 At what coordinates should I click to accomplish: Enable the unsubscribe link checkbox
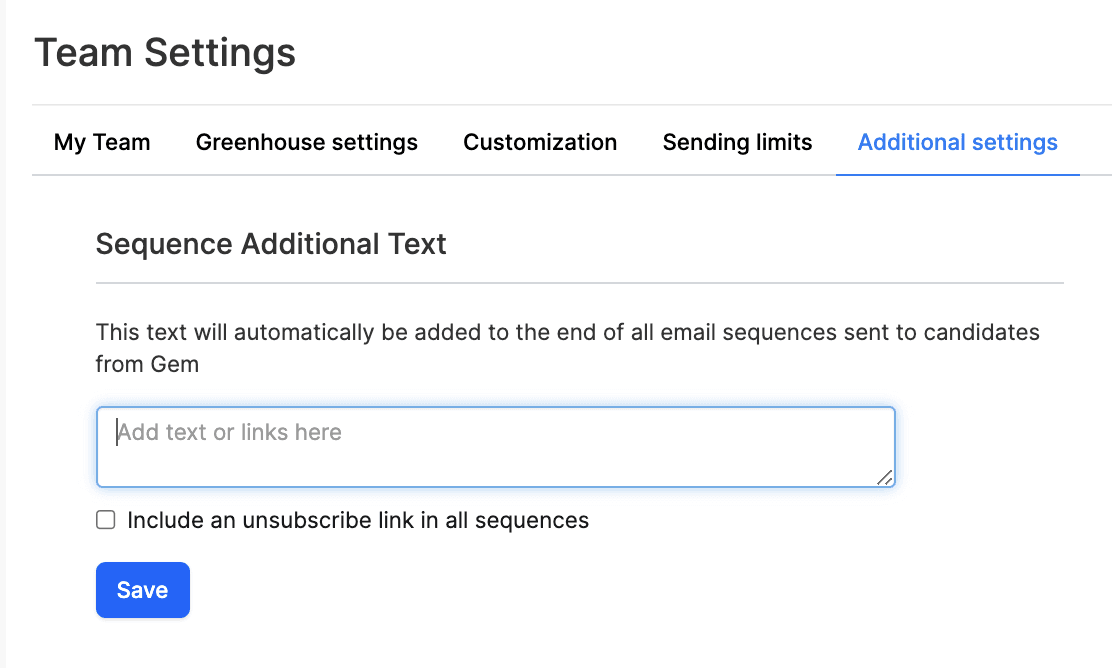point(105,520)
